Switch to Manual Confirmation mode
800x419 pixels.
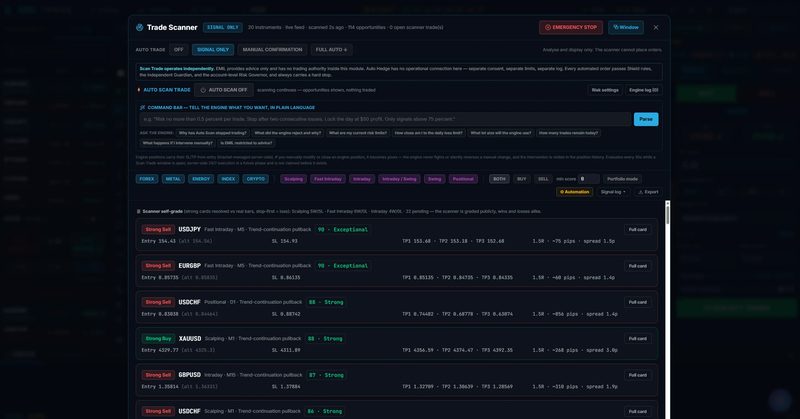click(x=272, y=50)
